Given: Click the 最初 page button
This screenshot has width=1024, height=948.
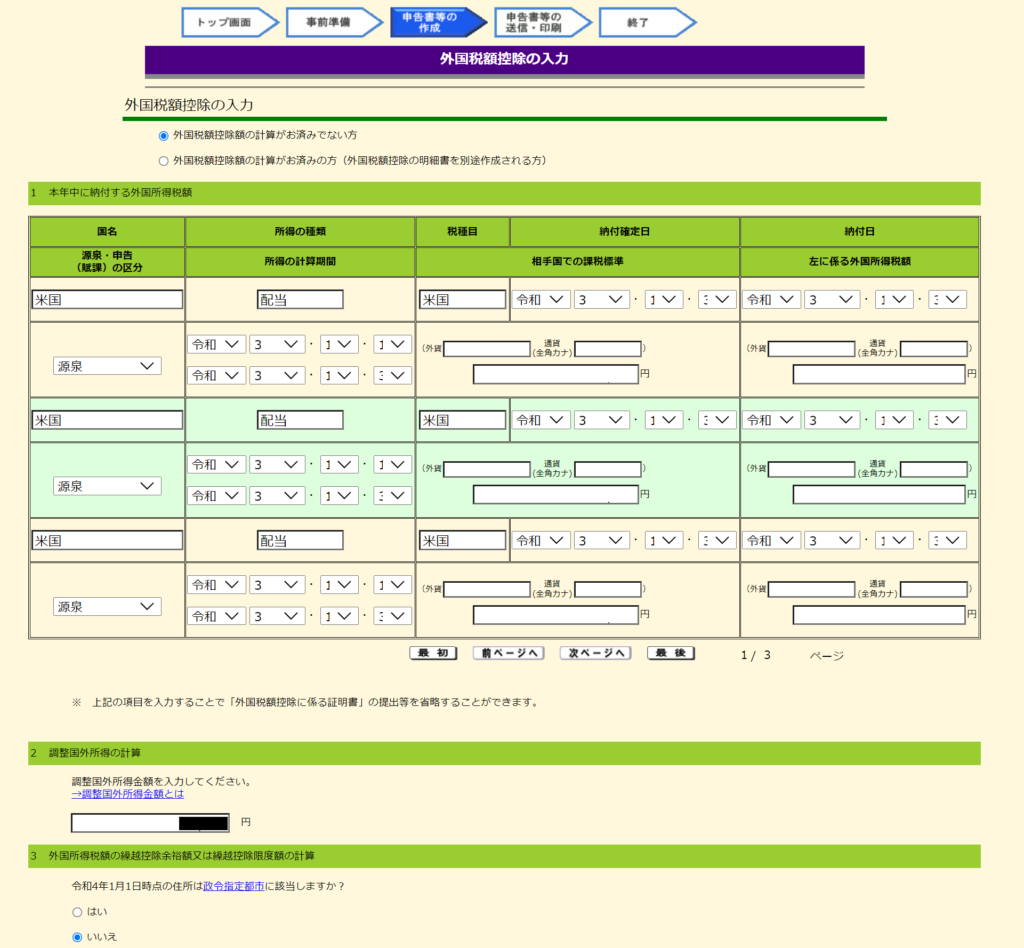Looking at the screenshot, I should tap(433, 654).
